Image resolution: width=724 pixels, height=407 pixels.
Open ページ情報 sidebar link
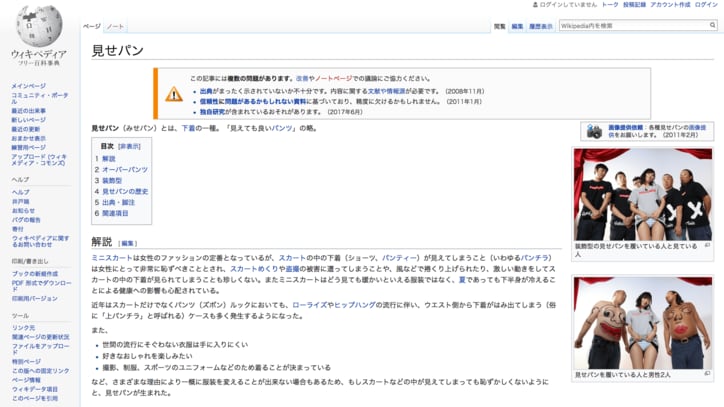26,380
